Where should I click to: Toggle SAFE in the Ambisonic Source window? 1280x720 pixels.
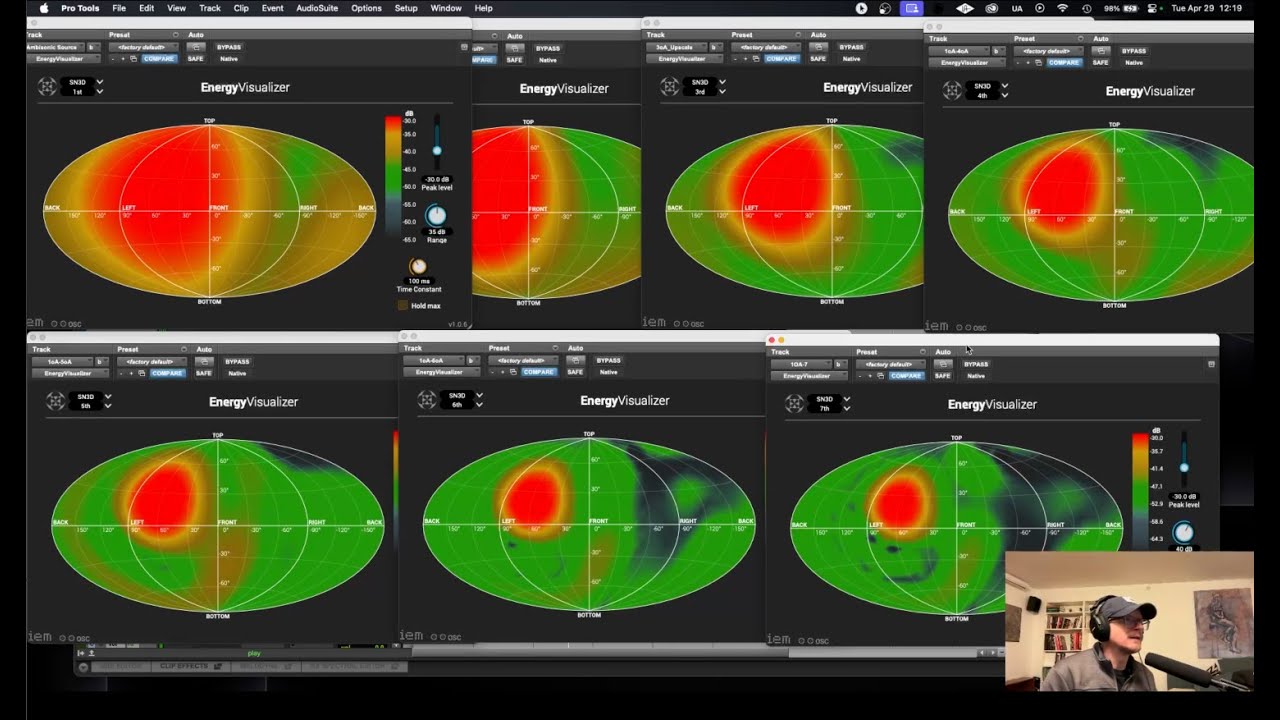(196, 59)
